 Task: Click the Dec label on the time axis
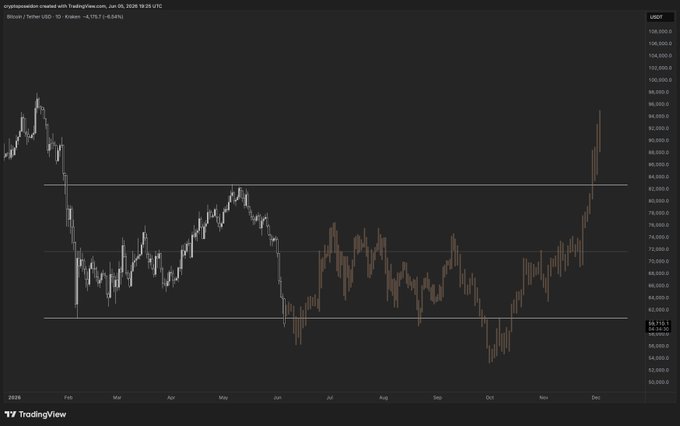(596, 397)
